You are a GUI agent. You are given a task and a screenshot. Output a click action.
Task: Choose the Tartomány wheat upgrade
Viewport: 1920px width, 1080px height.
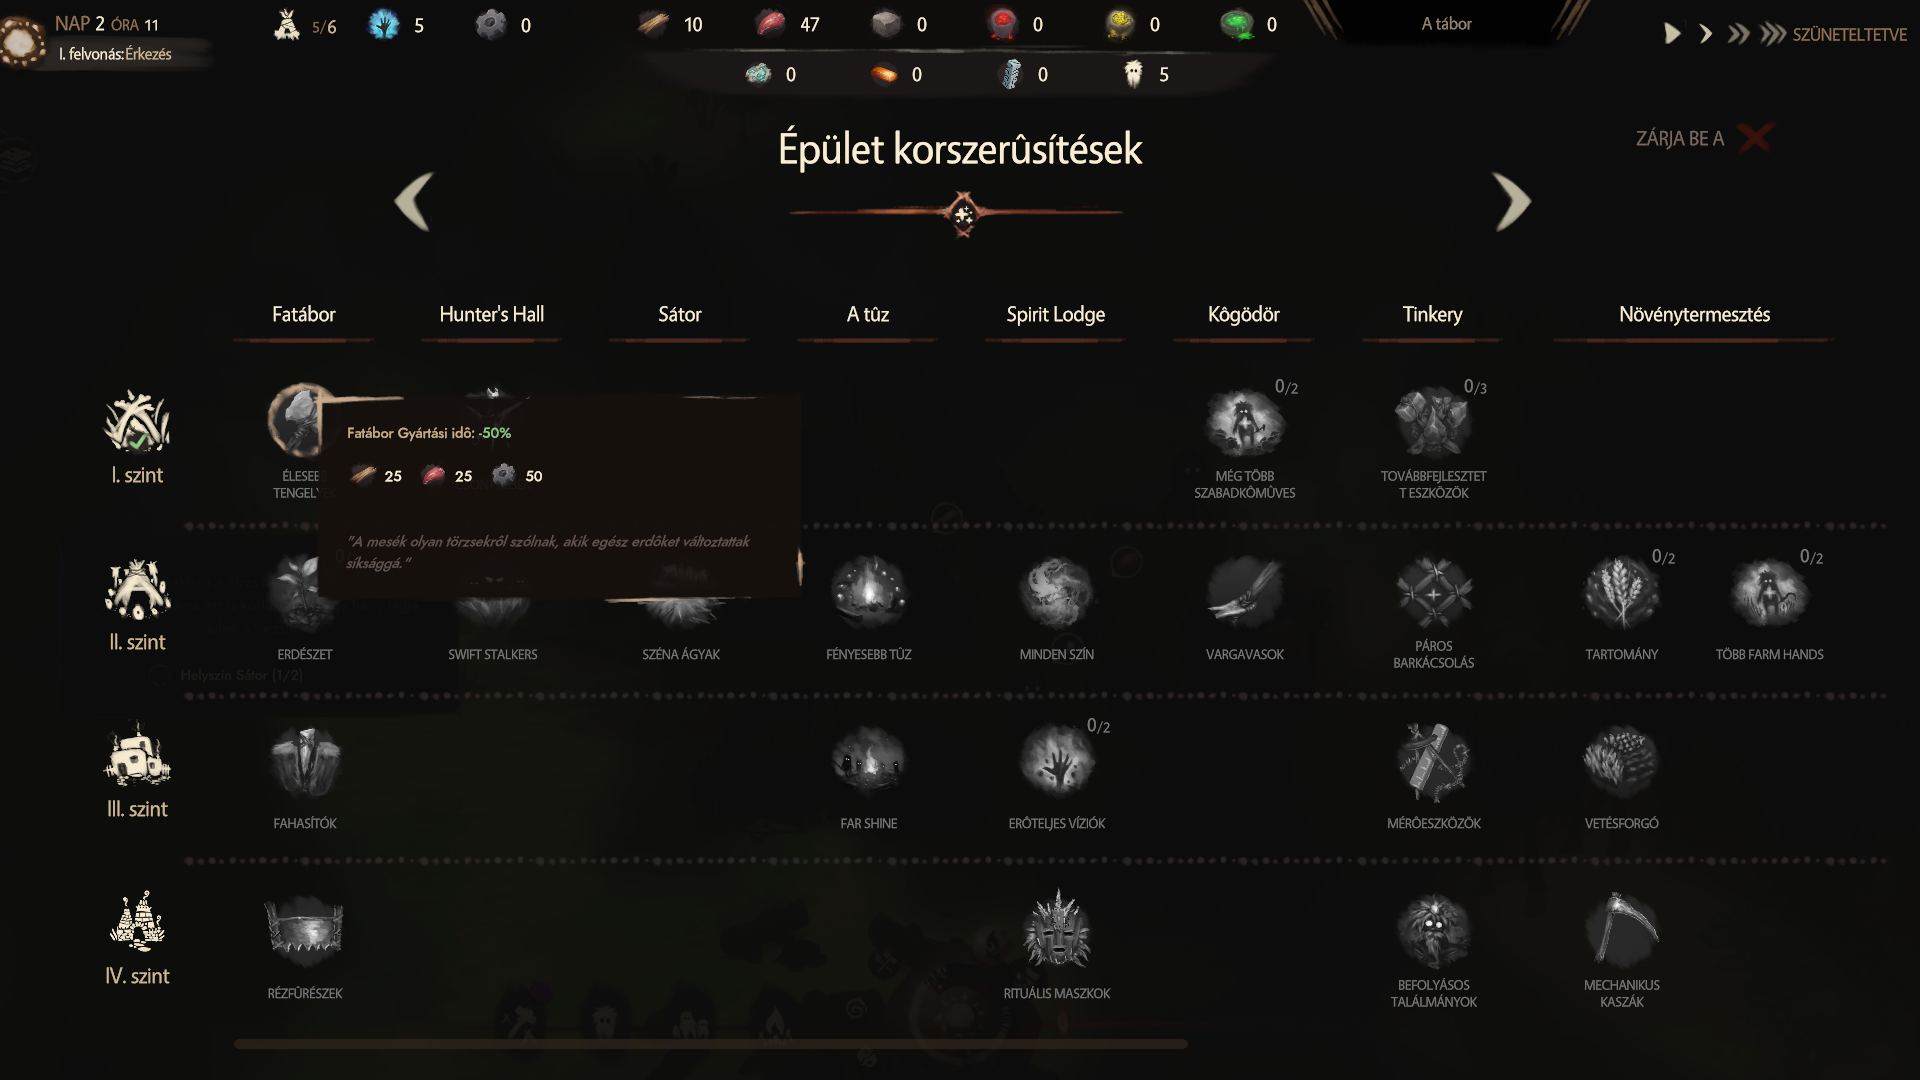click(x=1621, y=593)
